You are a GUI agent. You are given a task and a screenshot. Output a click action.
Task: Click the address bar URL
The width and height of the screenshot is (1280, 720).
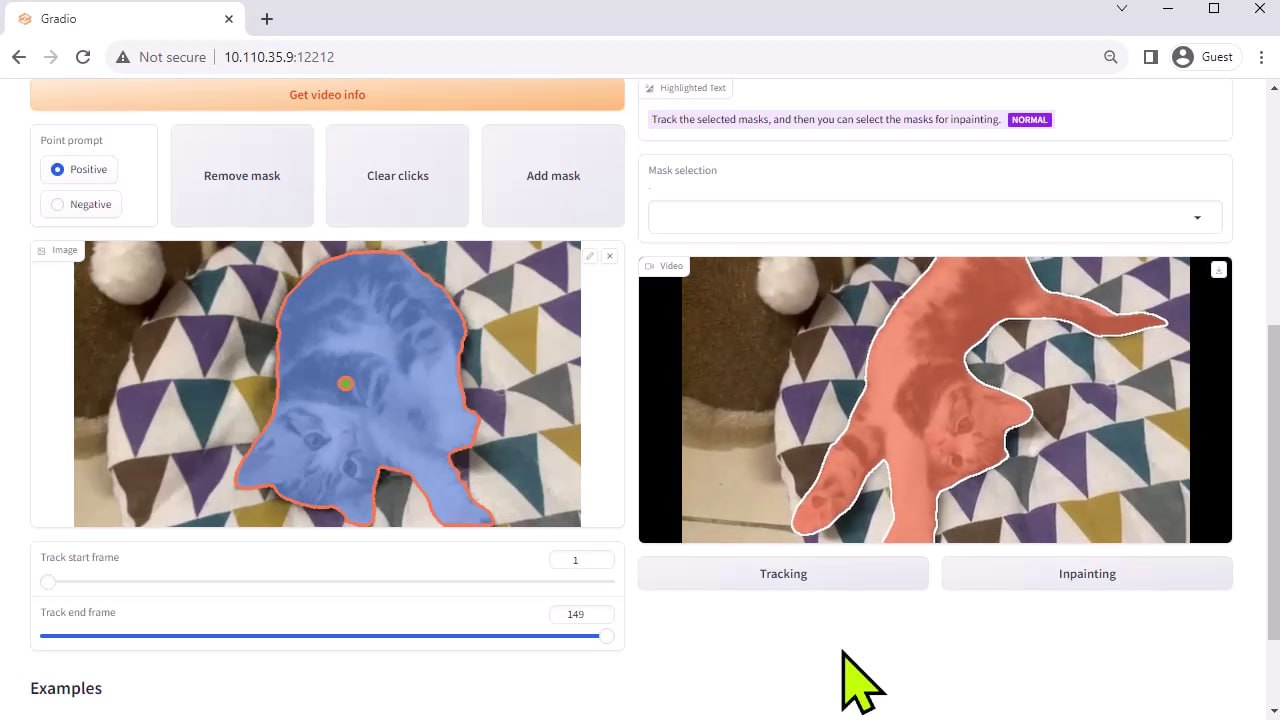[x=279, y=57]
